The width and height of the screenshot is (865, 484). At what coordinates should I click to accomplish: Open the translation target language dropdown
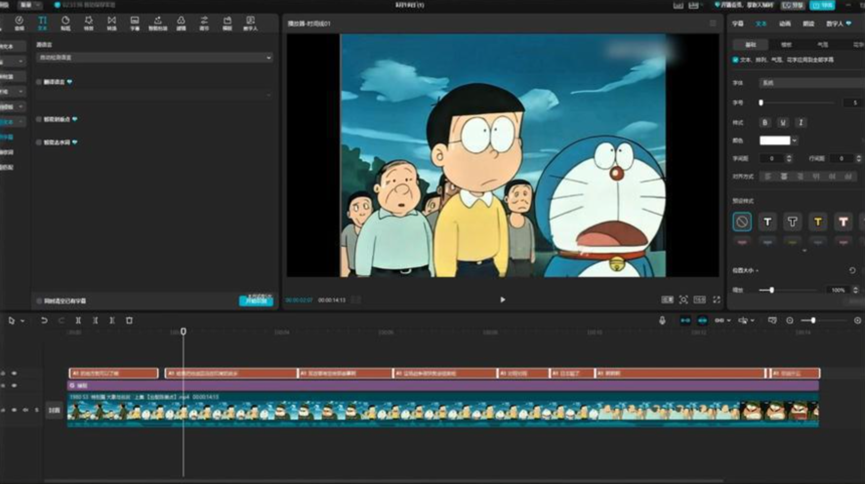[x=154, y=95]
